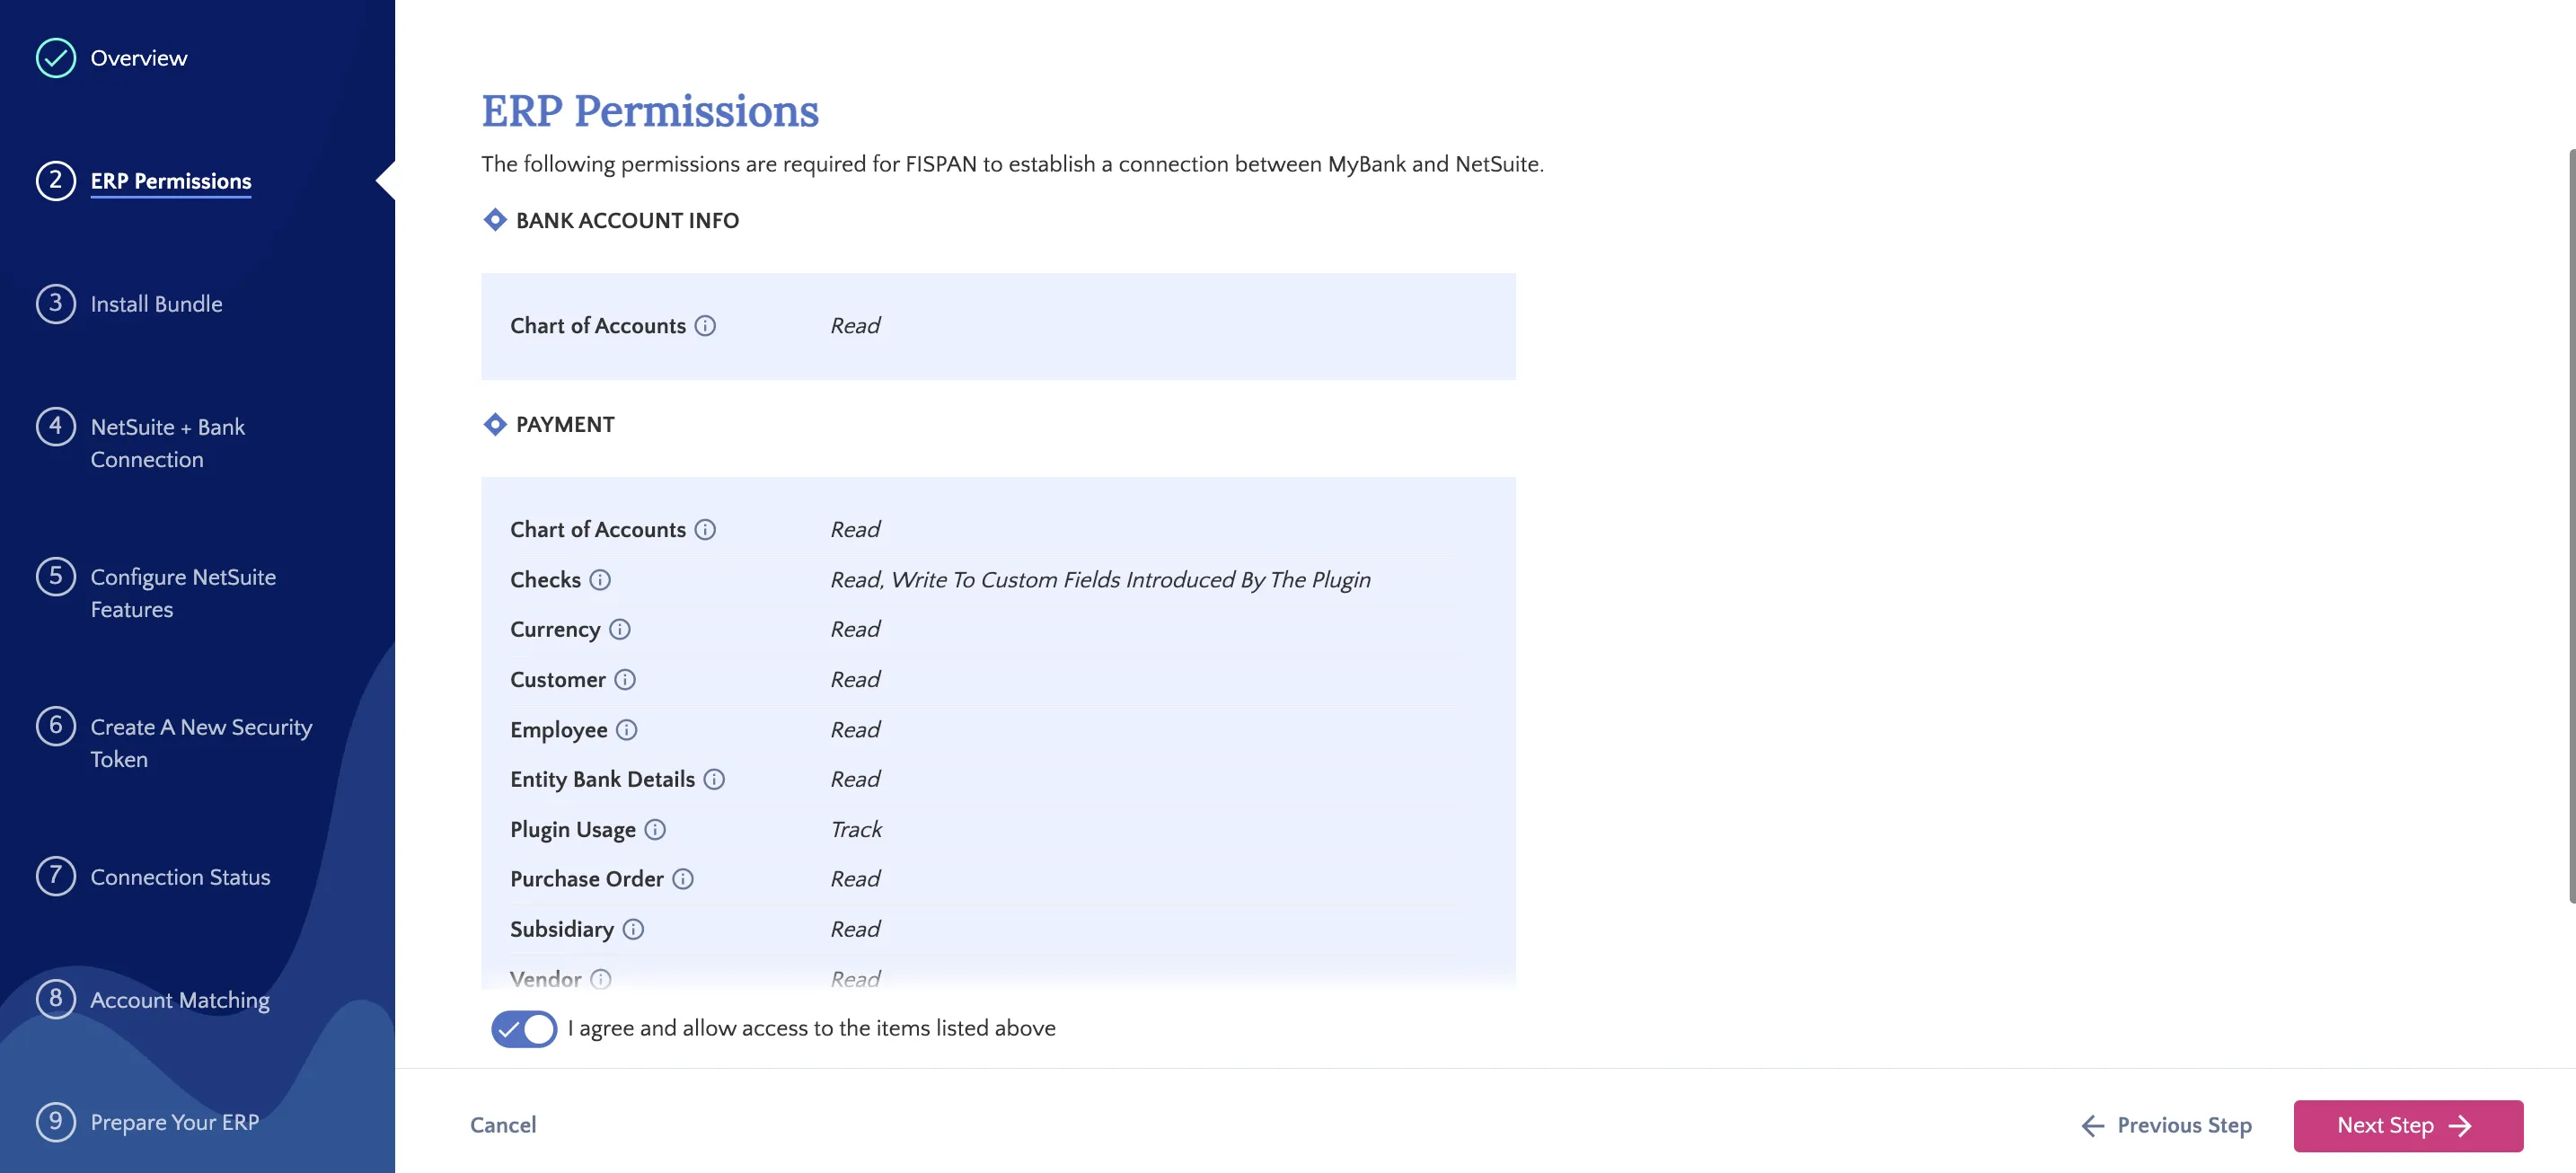2576x1173 pixels.
Task: Click the diamond icon beside PAYMENT
Action: click(495, 424)
